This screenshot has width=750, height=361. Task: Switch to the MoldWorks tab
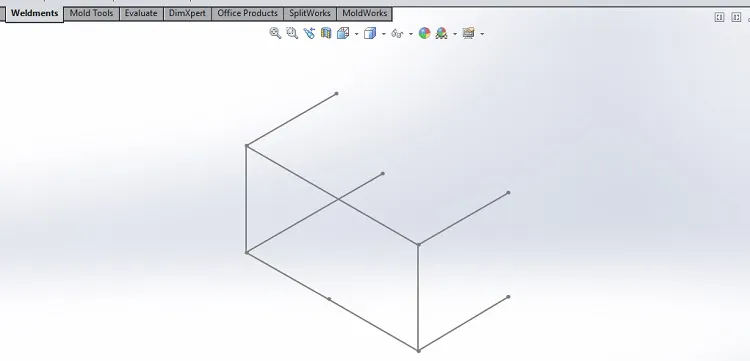click(364, 13)
